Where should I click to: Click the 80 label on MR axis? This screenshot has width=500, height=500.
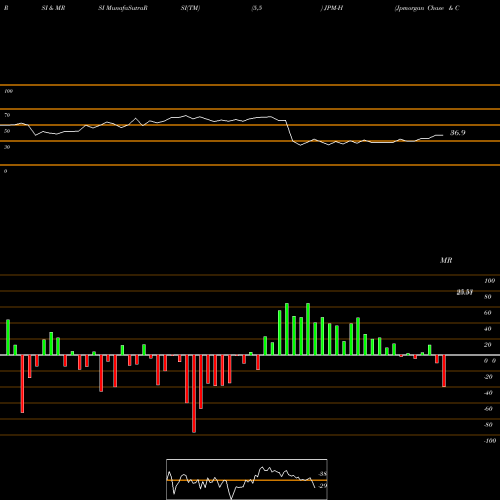click(488, 297)
